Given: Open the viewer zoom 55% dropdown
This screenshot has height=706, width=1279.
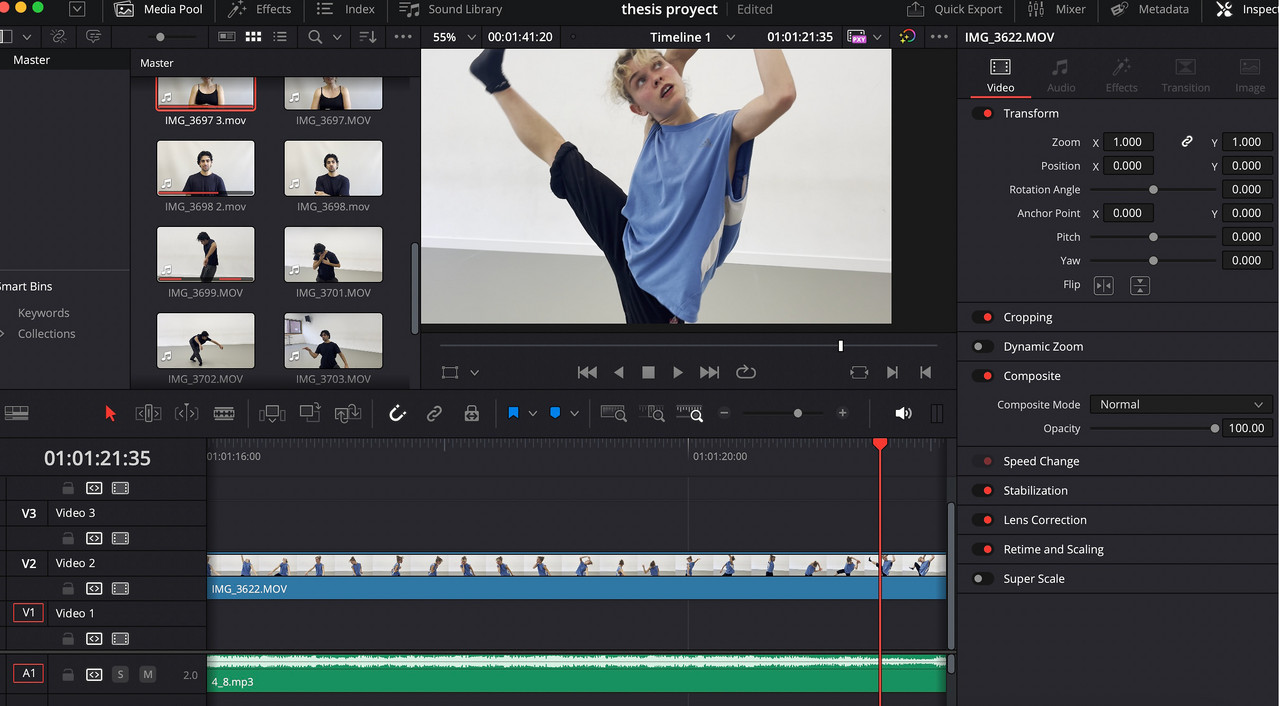Looking at the screenshot, I should click(x=454, y=37).
